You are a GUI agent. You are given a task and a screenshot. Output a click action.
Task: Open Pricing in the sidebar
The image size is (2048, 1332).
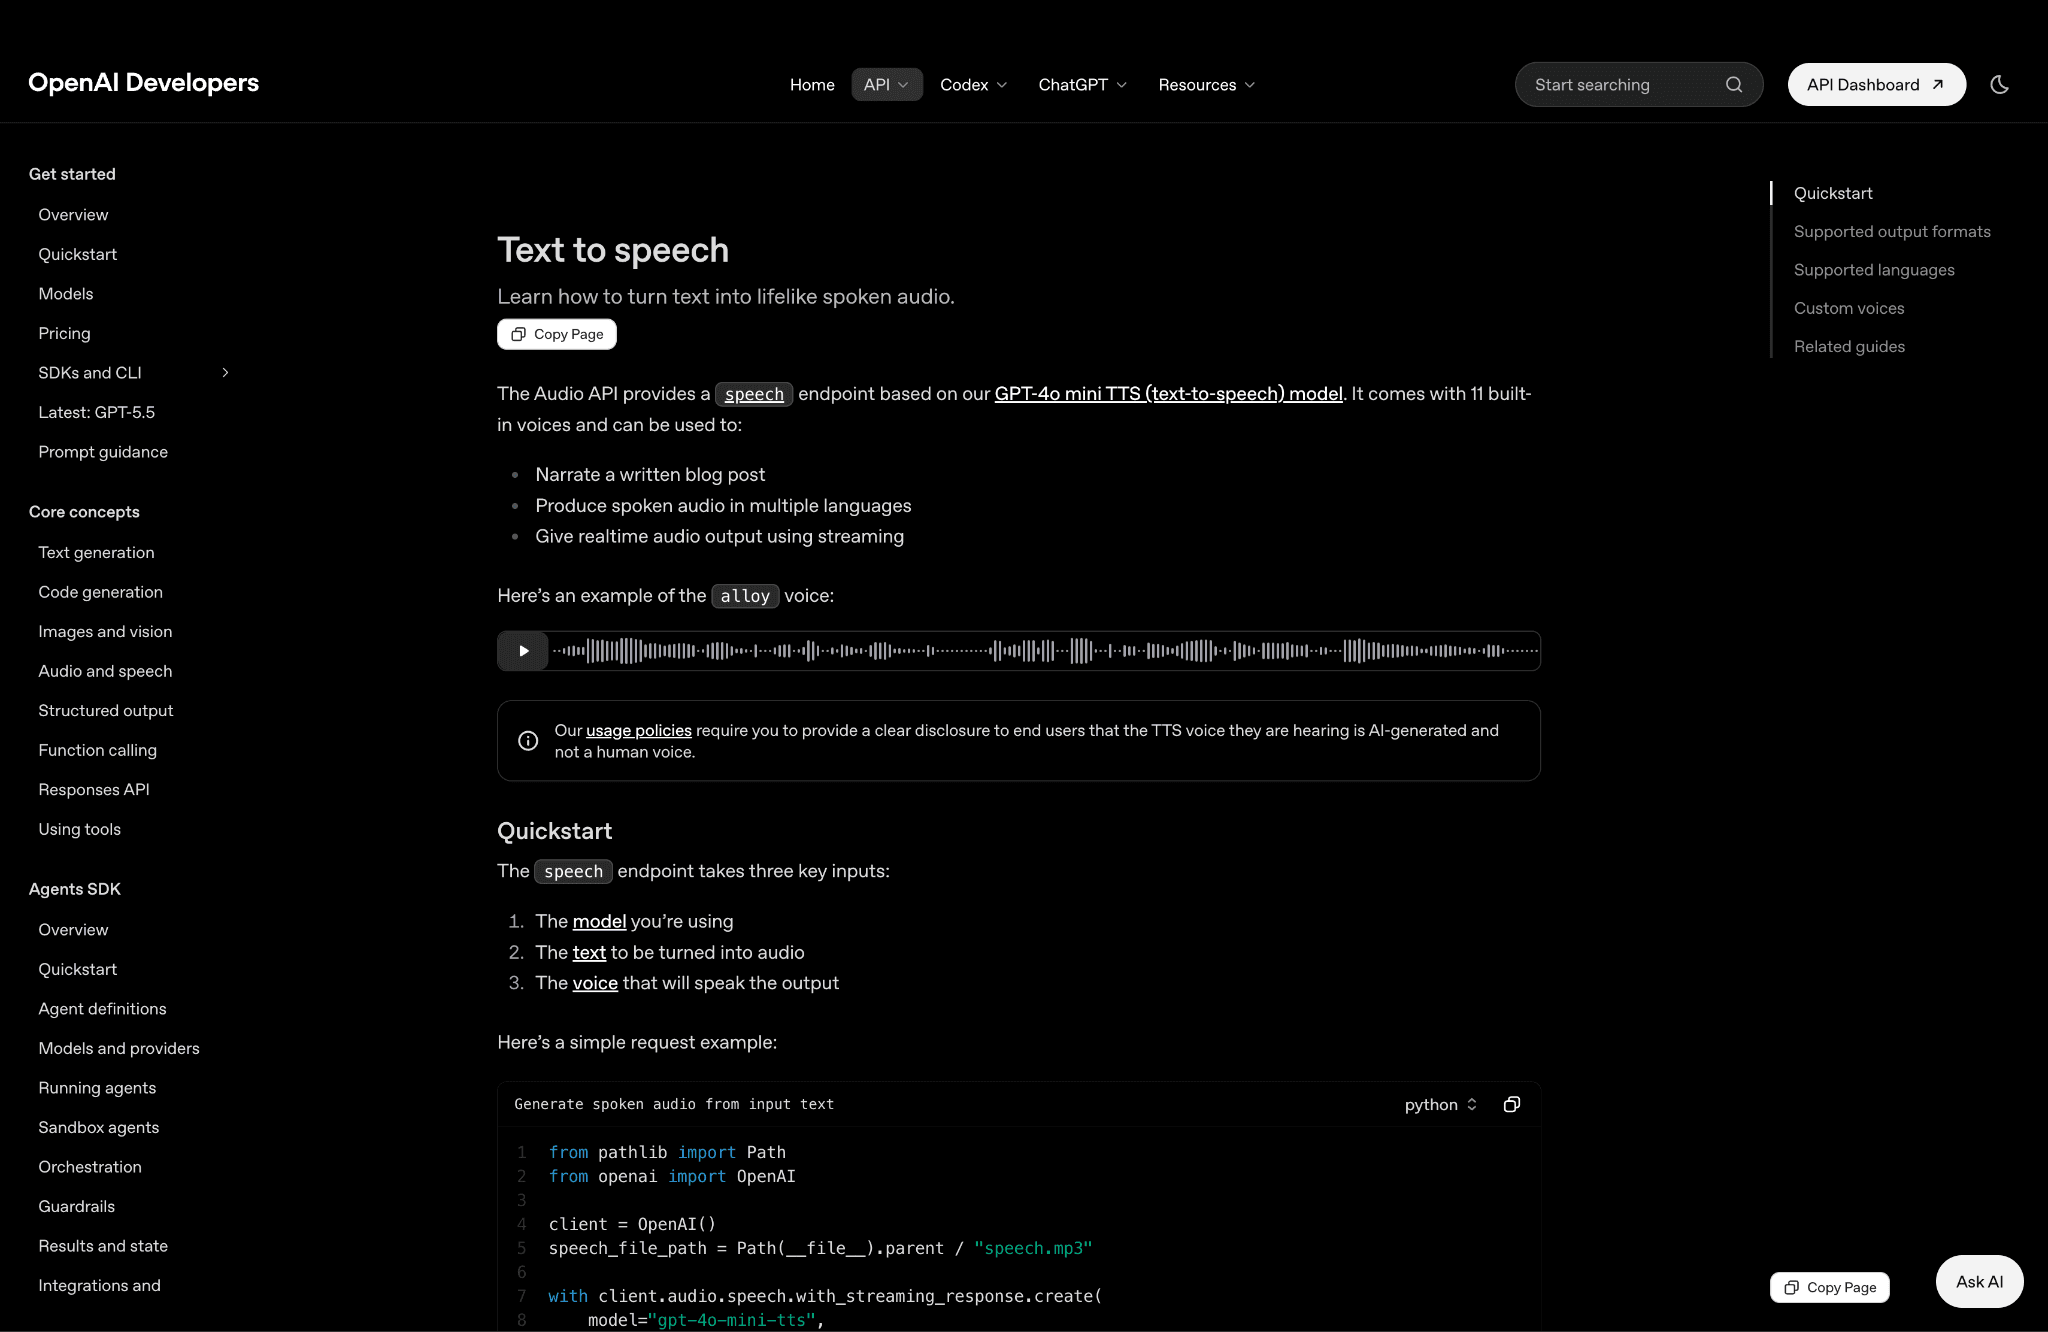(x=64, y=334)
